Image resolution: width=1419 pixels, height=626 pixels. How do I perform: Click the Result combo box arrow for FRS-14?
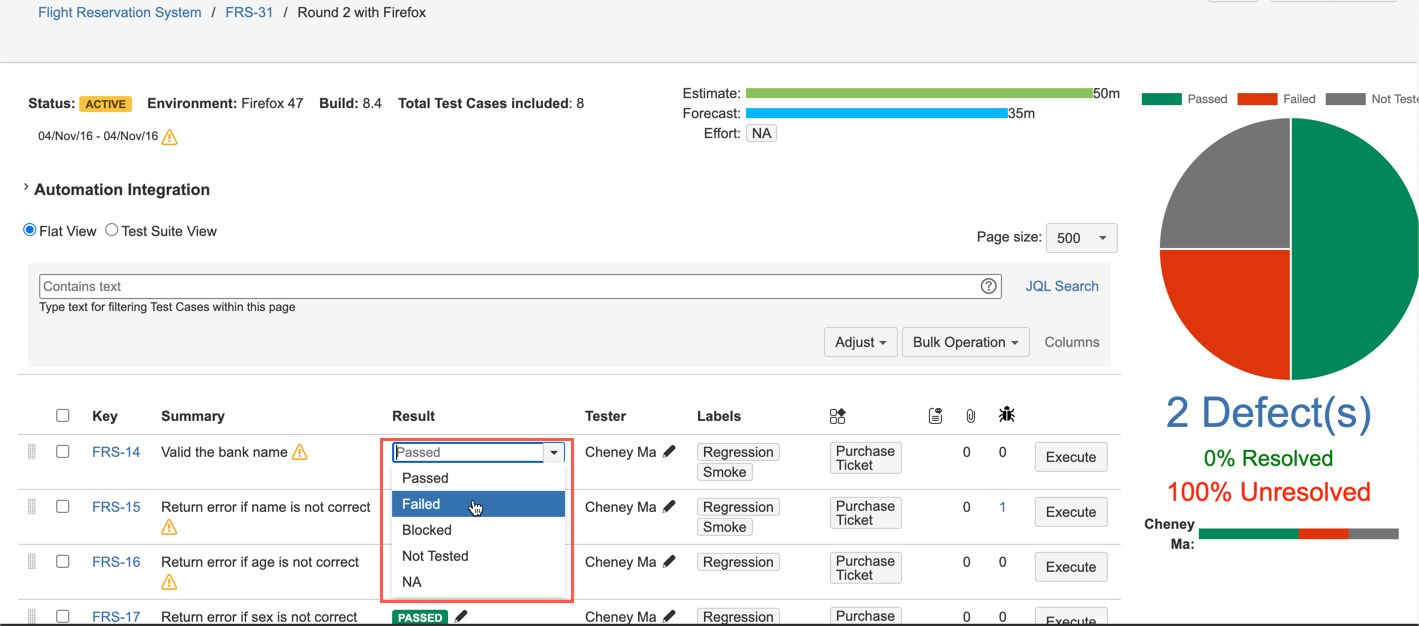pos(554,453)
